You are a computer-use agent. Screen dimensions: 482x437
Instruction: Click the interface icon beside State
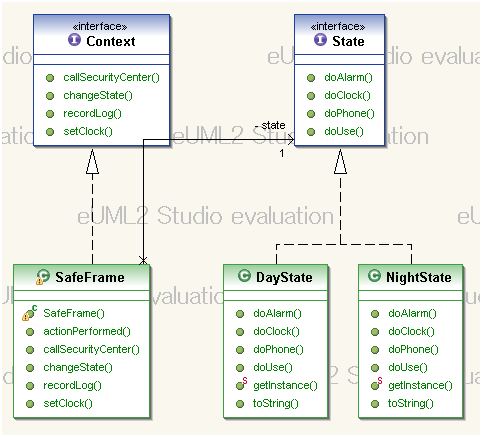(x=320, y=40)
